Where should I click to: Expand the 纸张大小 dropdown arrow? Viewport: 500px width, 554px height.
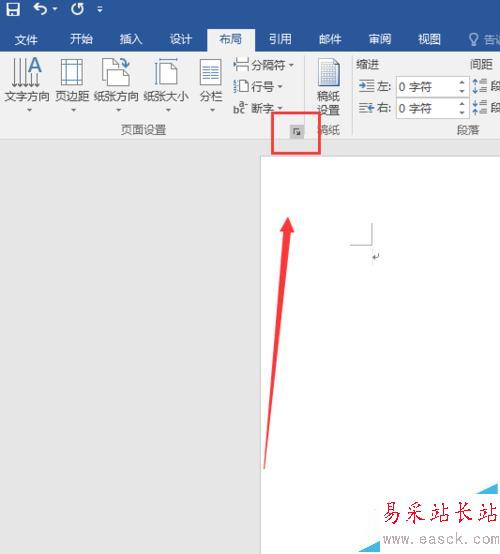(169, 110)
